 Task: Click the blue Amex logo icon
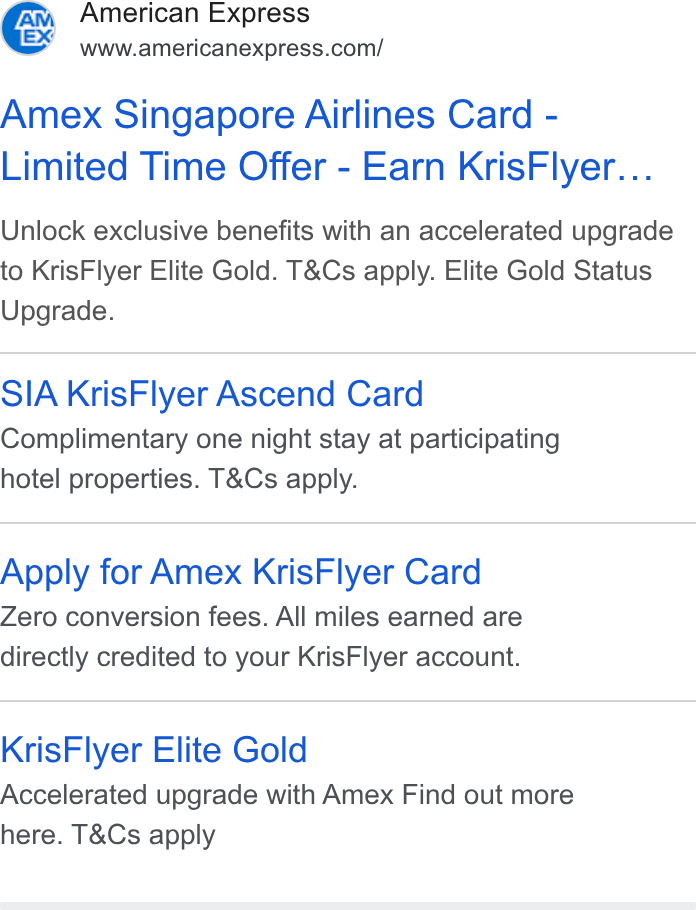pyautogui.click(x=28, y=28)
